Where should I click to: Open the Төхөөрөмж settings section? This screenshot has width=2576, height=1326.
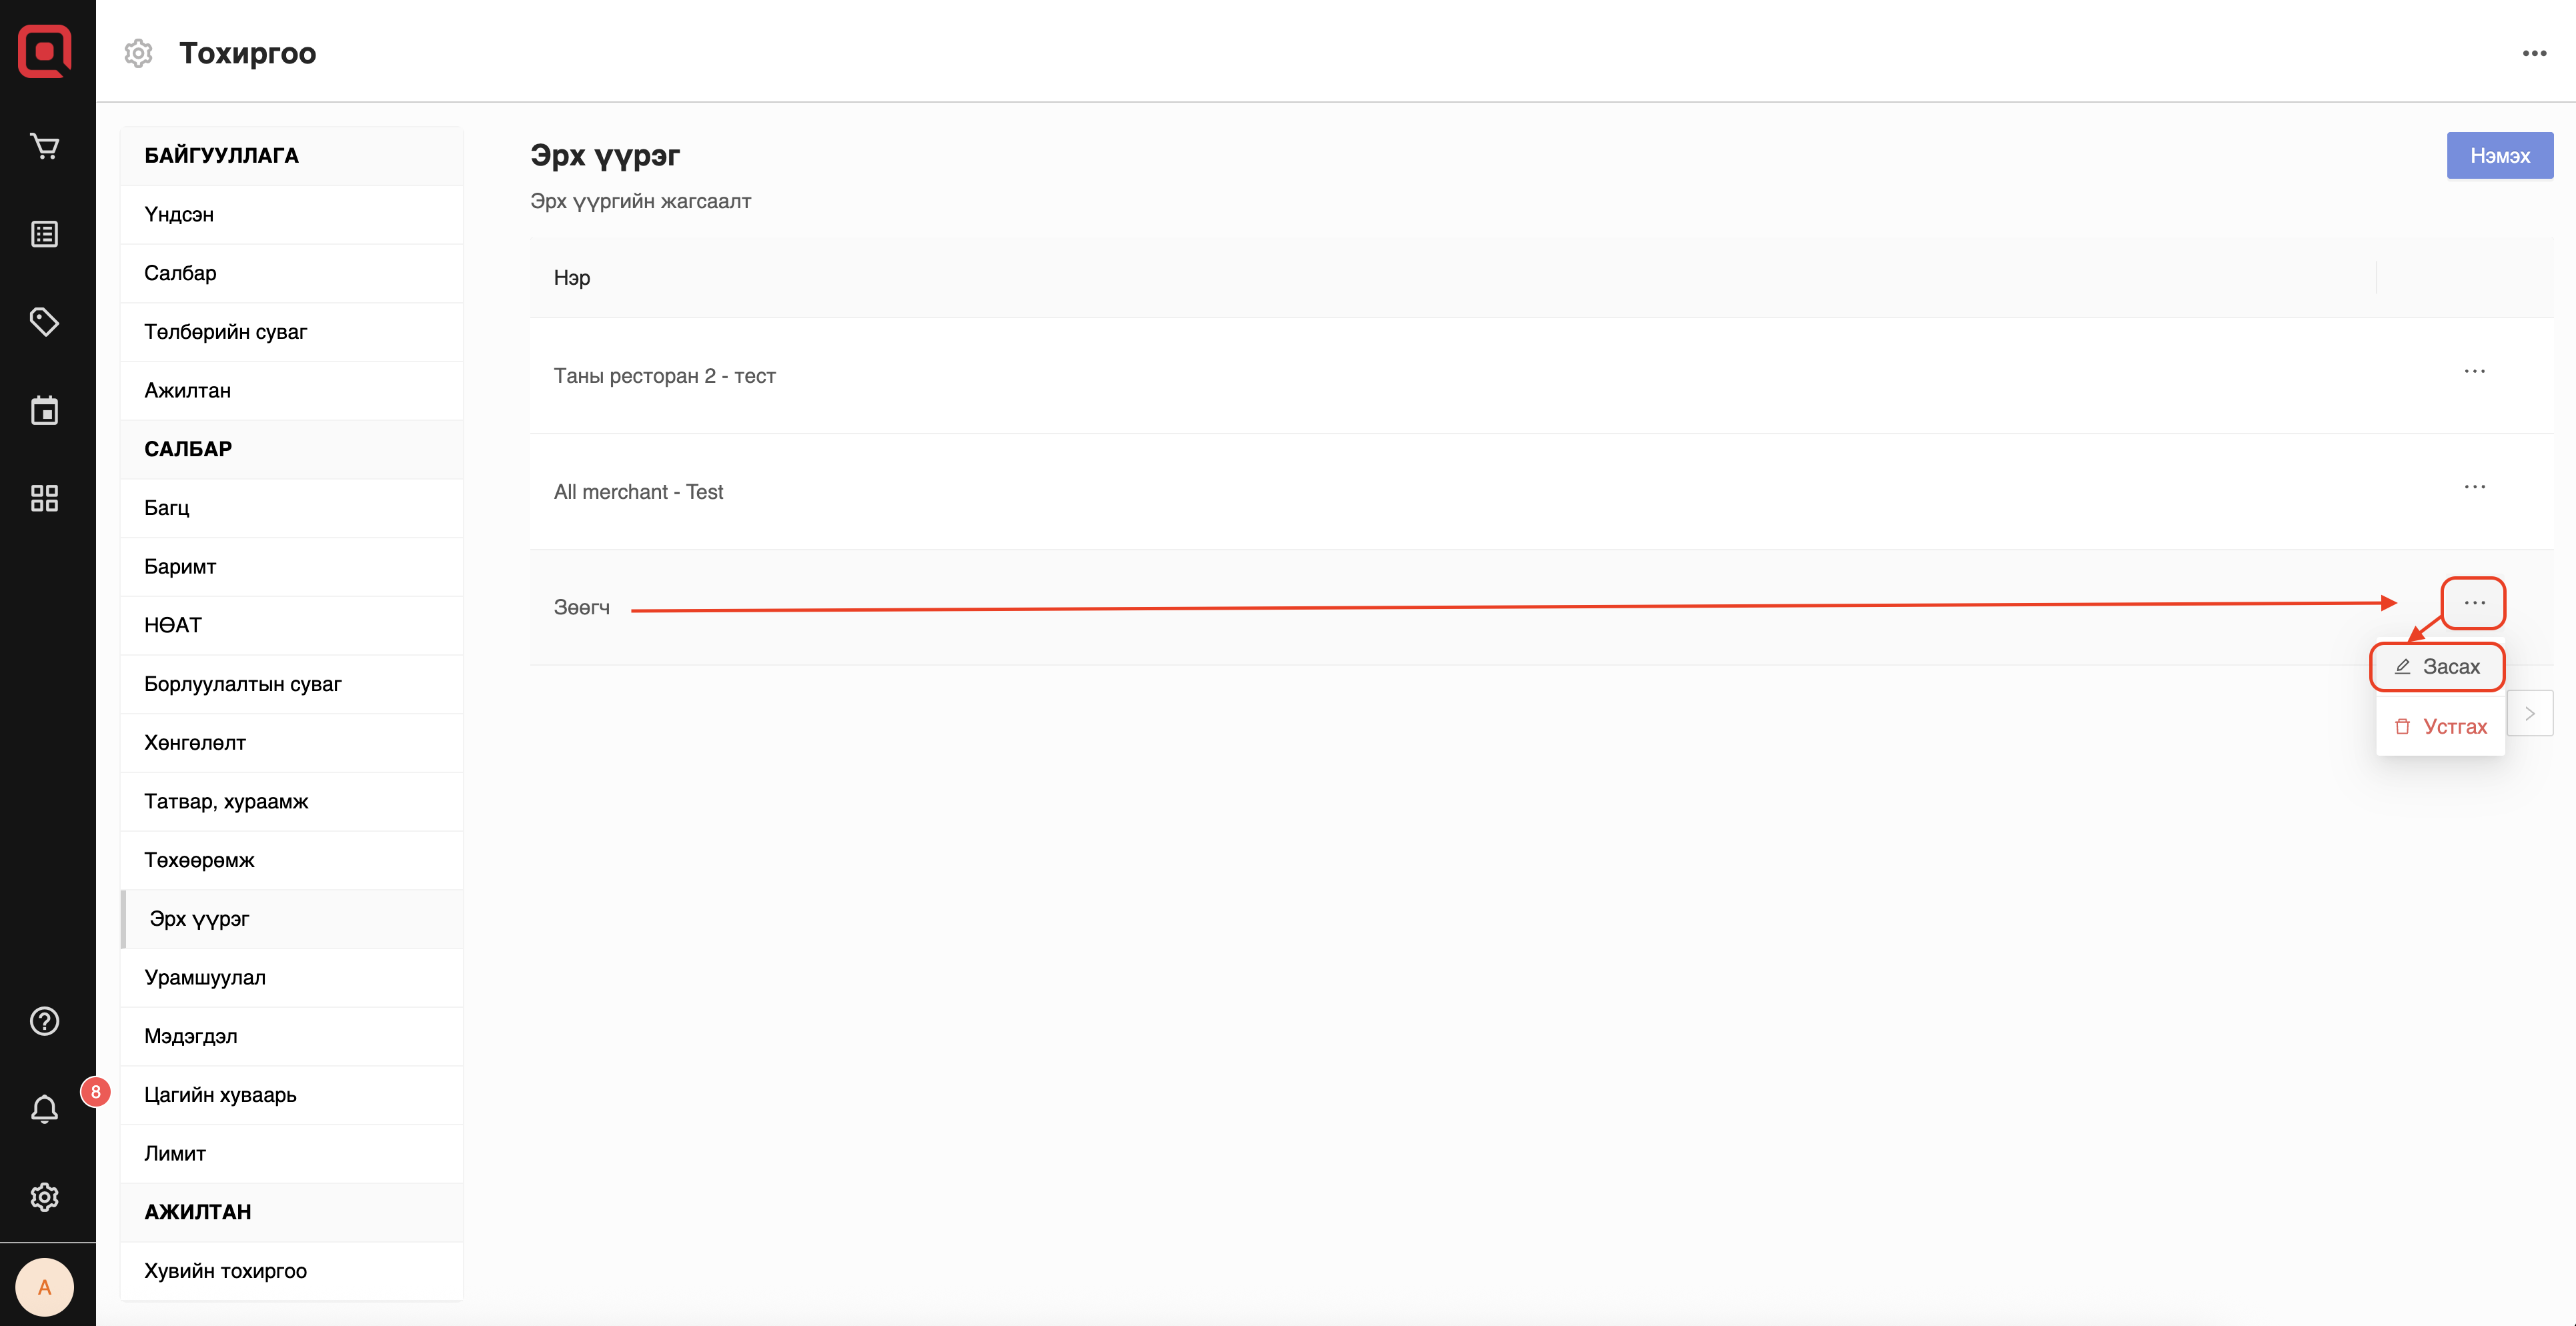[199, 860]
